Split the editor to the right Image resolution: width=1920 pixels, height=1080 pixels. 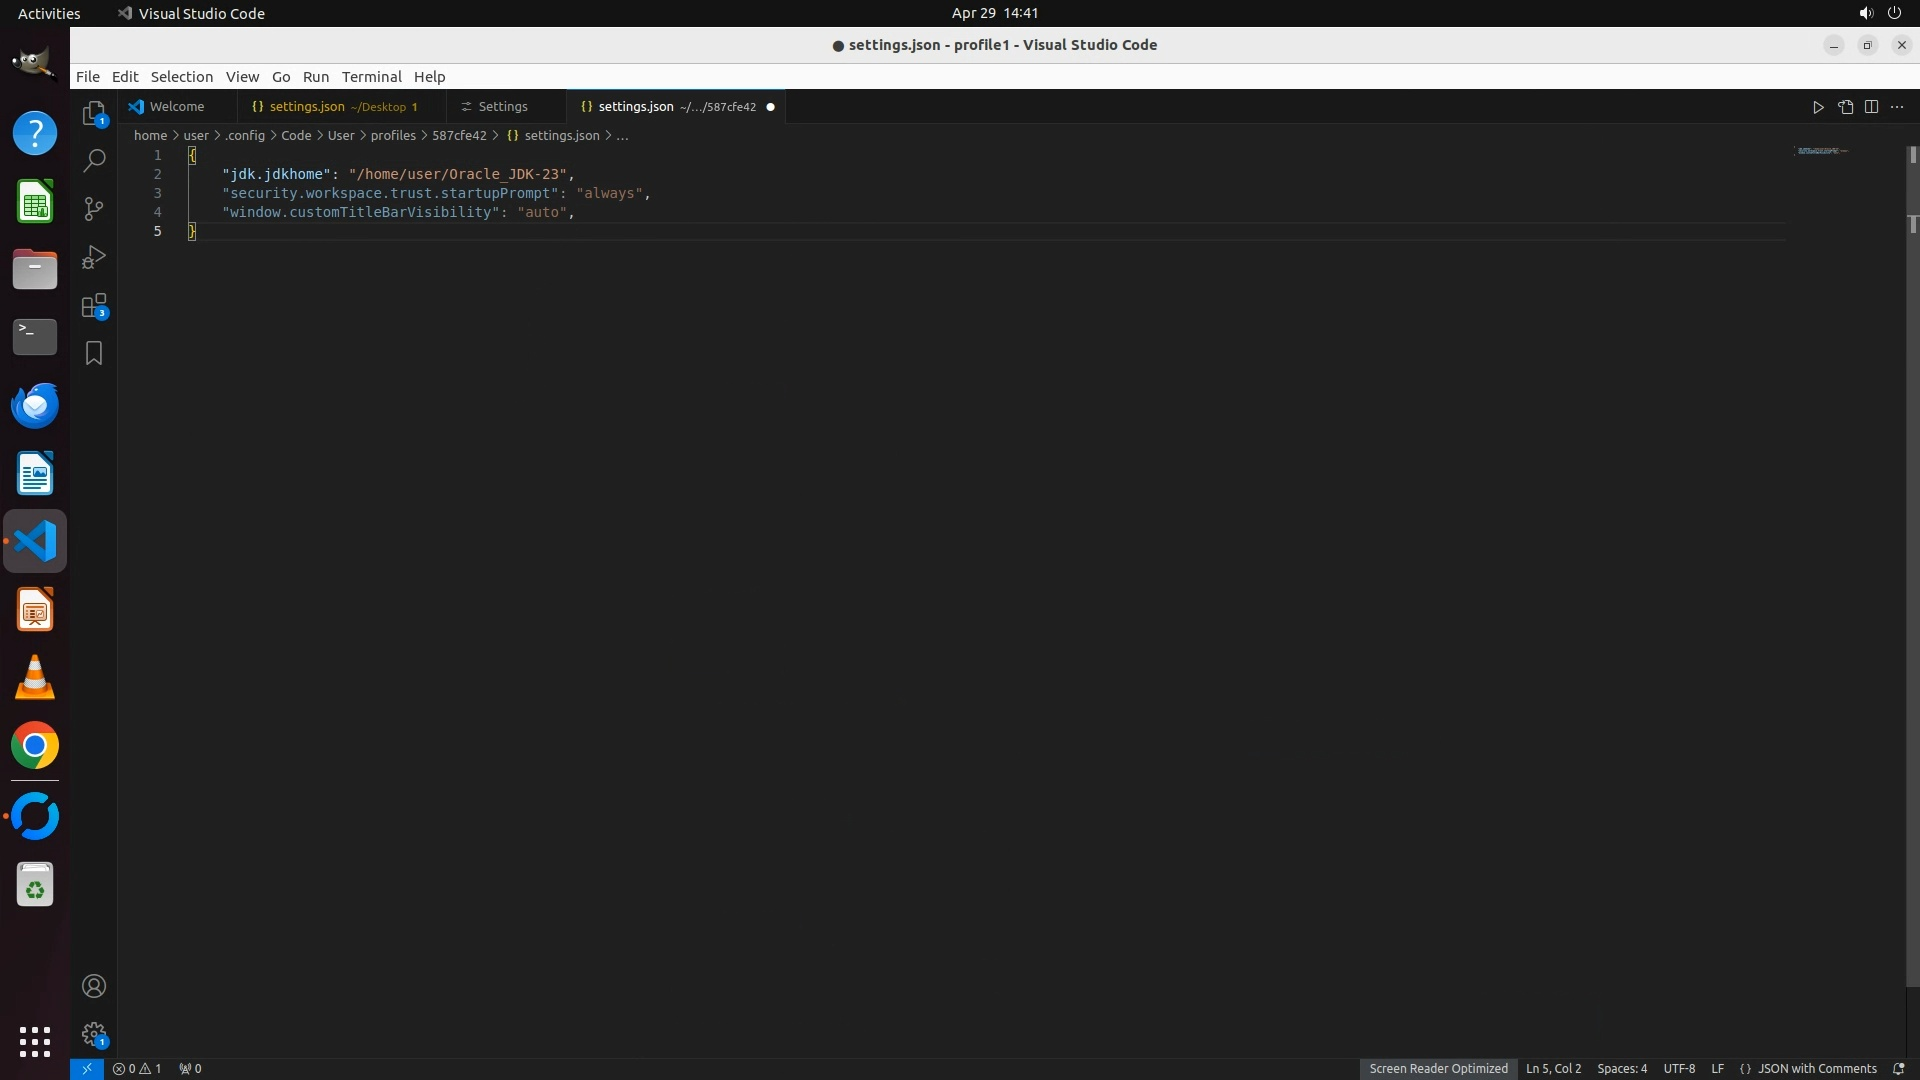click(x=1871, y=107)
